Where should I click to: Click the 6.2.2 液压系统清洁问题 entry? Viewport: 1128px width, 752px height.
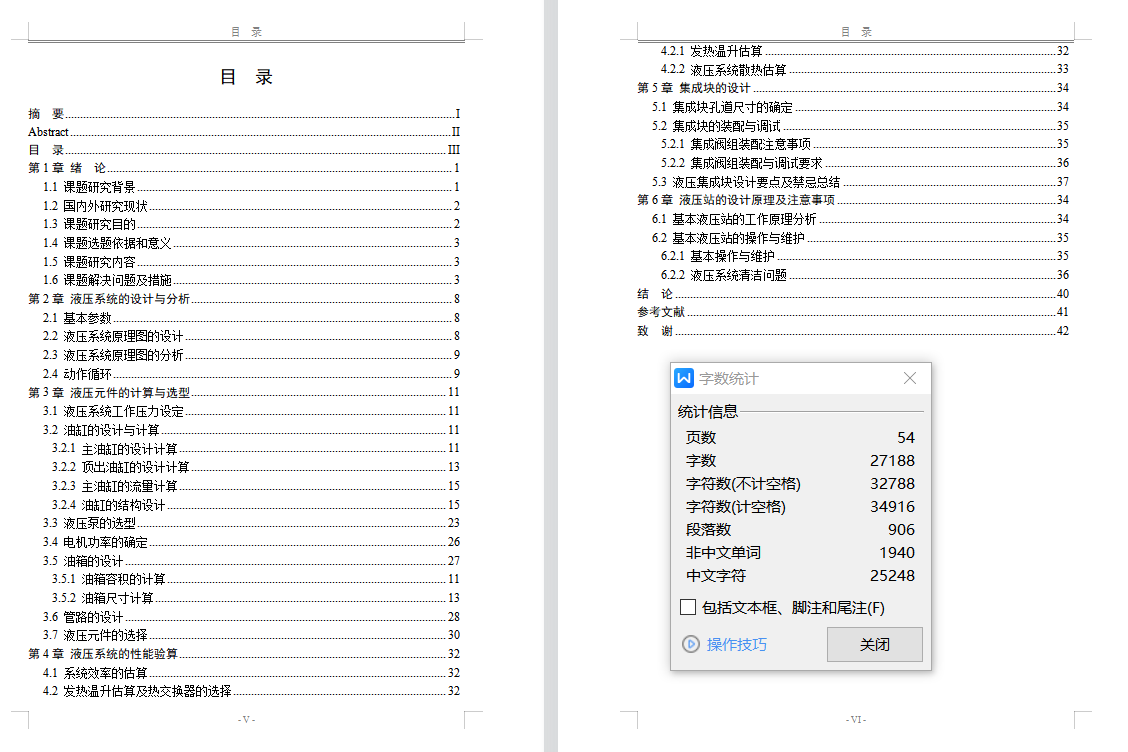pos(865,275)
